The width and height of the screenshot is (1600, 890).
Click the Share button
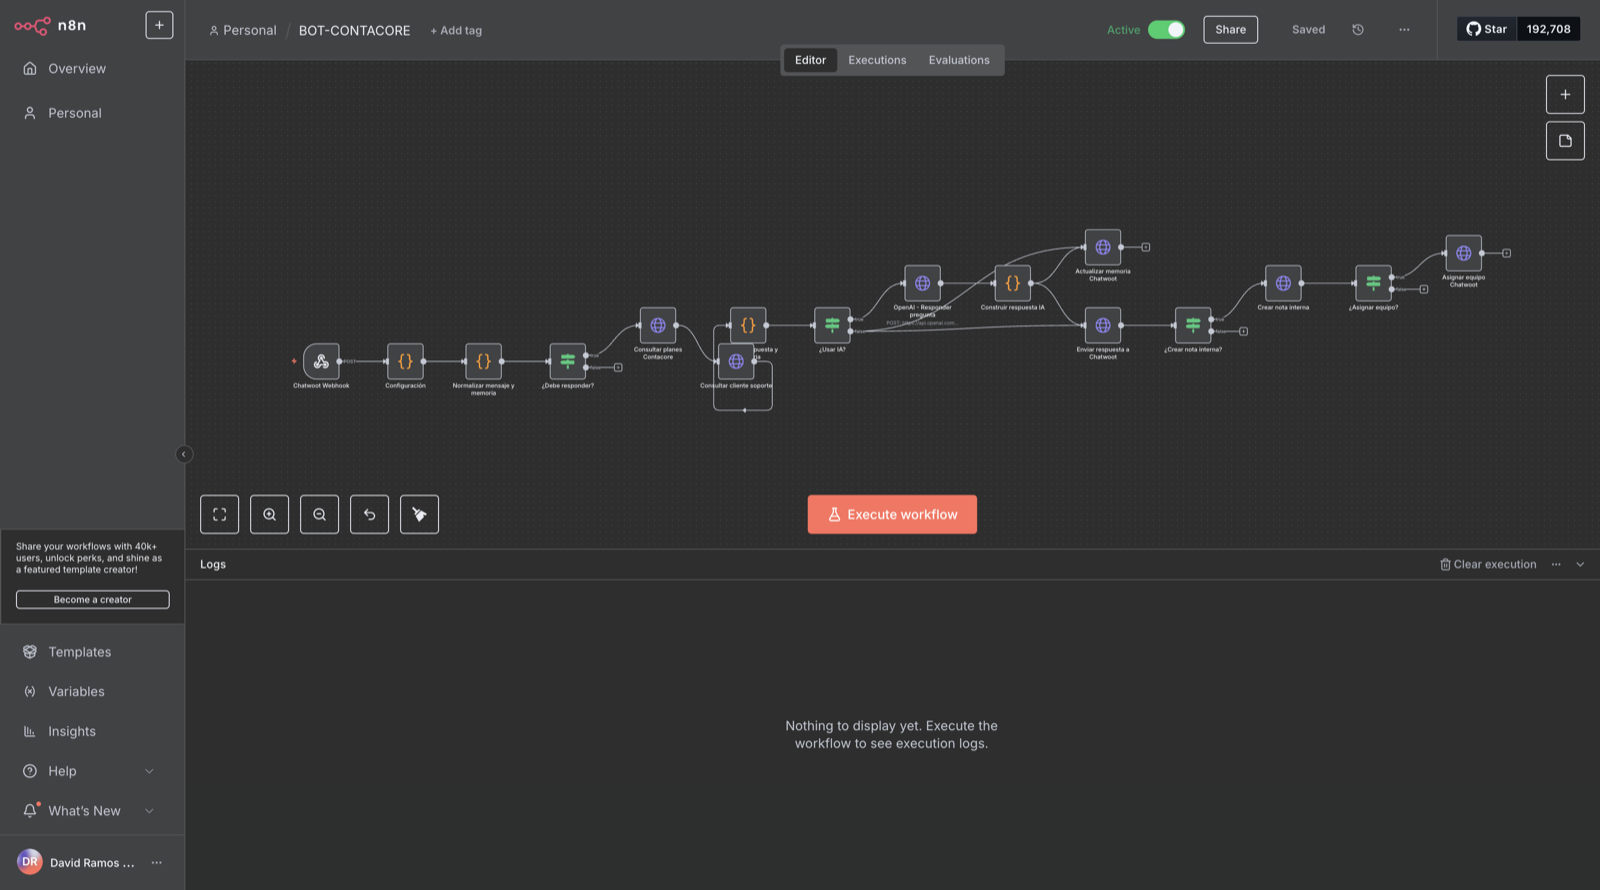[1230, 30]
